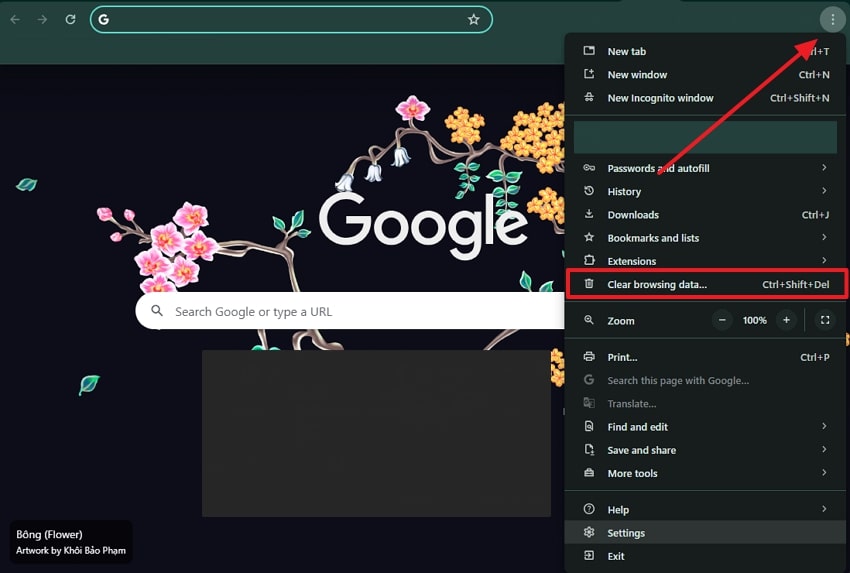Image resolution: width=850 pixels, height=573 pixels.
Task: Click the New tab icon in the menu
Action: (x=589, y=50)
